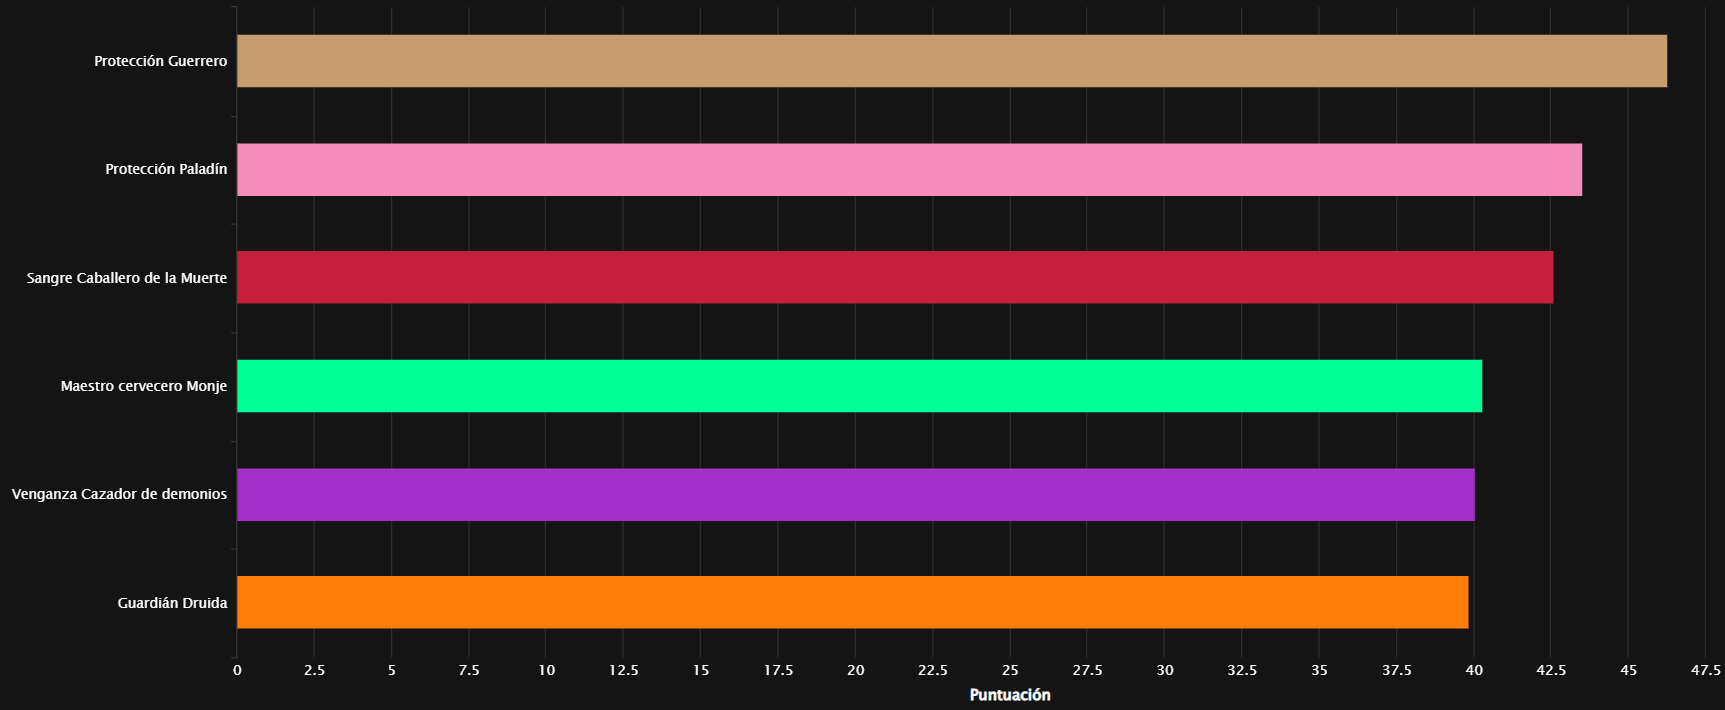Select the '37.5' axis tick value
The height and width of the screenshot is (710, 1725).
point(1397,670)
